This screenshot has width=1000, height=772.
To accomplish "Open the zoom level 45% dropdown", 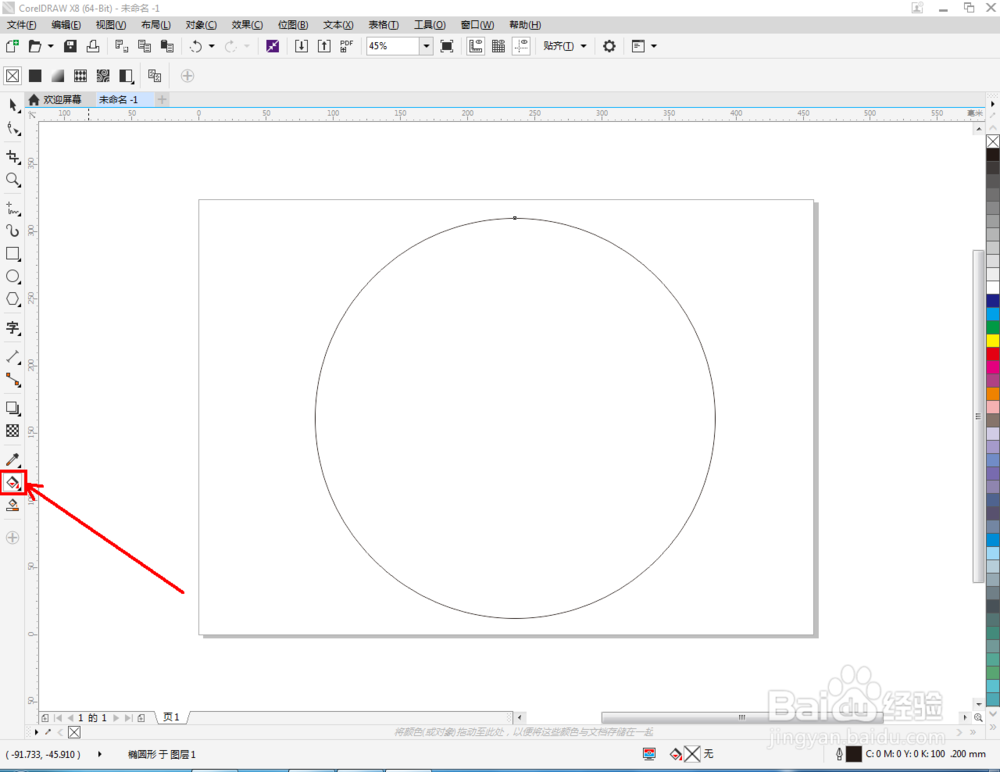I will click(x=426, y=46).
